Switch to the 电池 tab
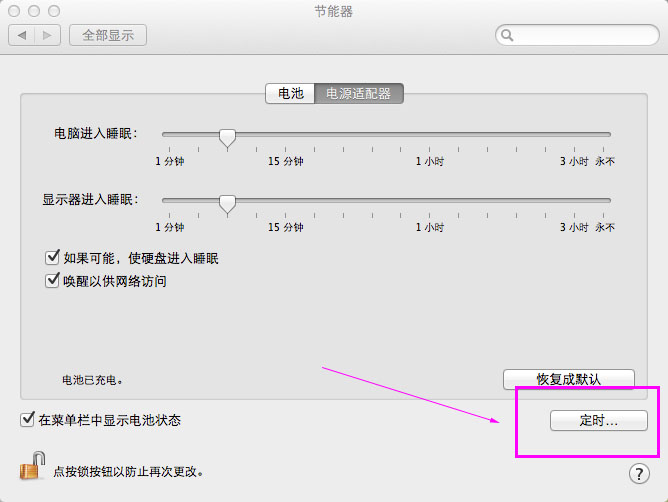This screenshot has width=668, height=502. pos(290,93)
